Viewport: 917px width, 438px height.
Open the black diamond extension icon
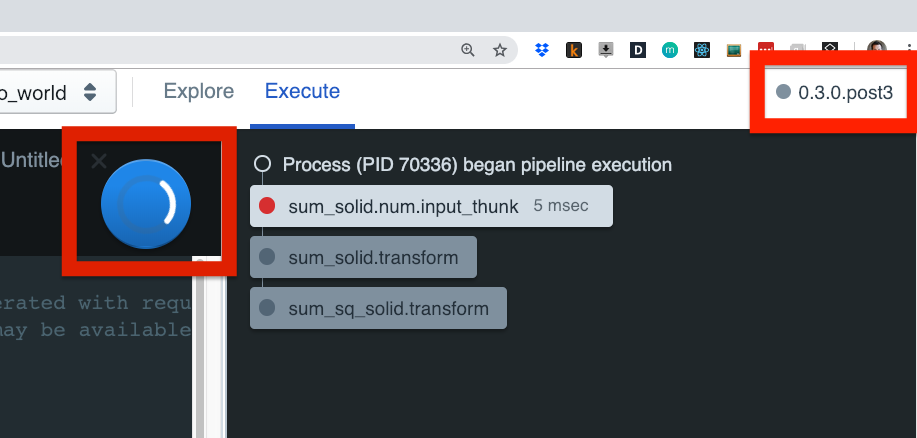pyautogui.click(x=830, y=49)
